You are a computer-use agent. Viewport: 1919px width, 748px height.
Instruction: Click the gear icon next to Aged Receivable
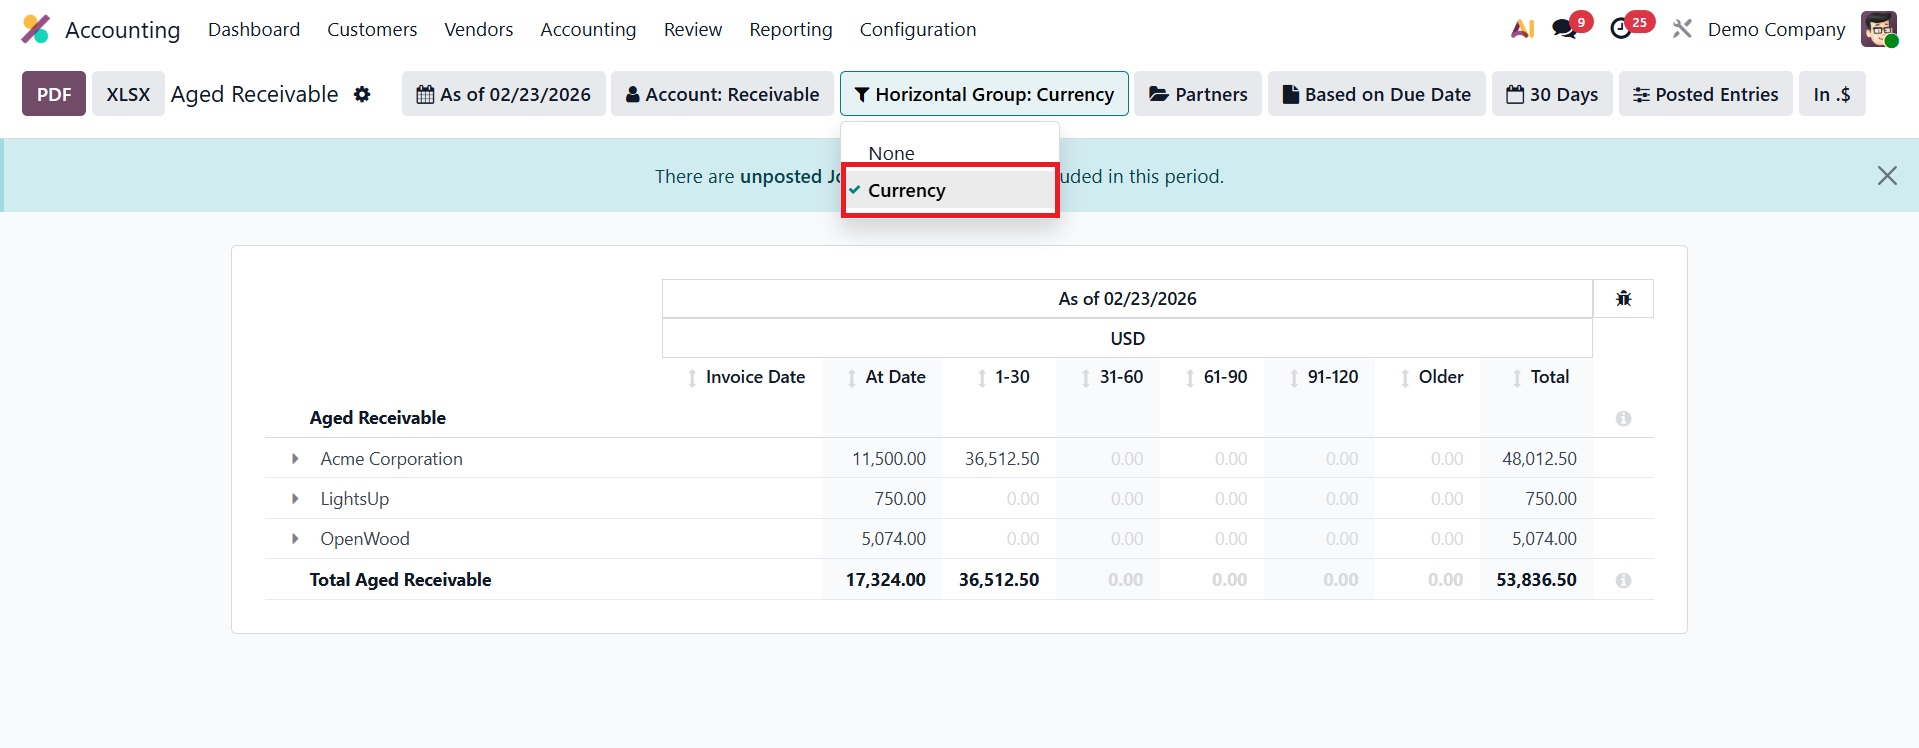362,94
